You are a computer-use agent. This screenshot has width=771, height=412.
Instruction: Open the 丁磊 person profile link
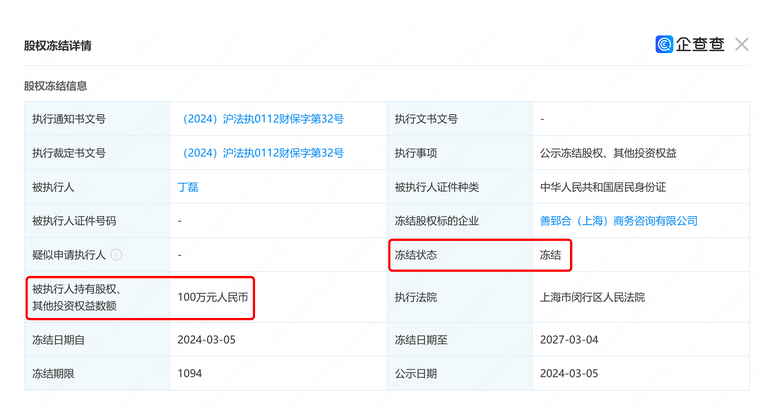(188, 187)
